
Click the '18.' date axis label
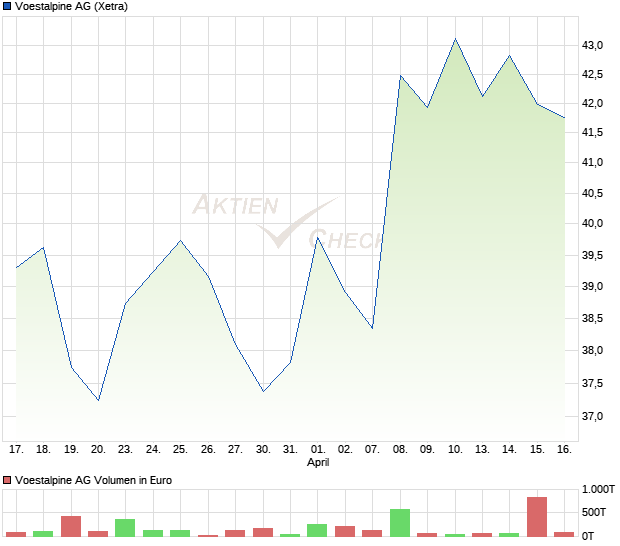coord(43,450)
